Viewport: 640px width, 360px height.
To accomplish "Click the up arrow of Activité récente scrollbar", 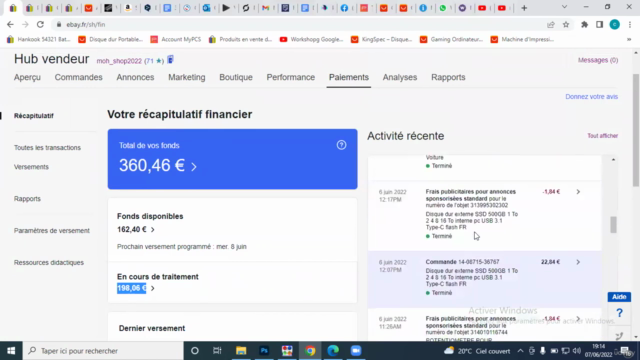I will (613, 160).
